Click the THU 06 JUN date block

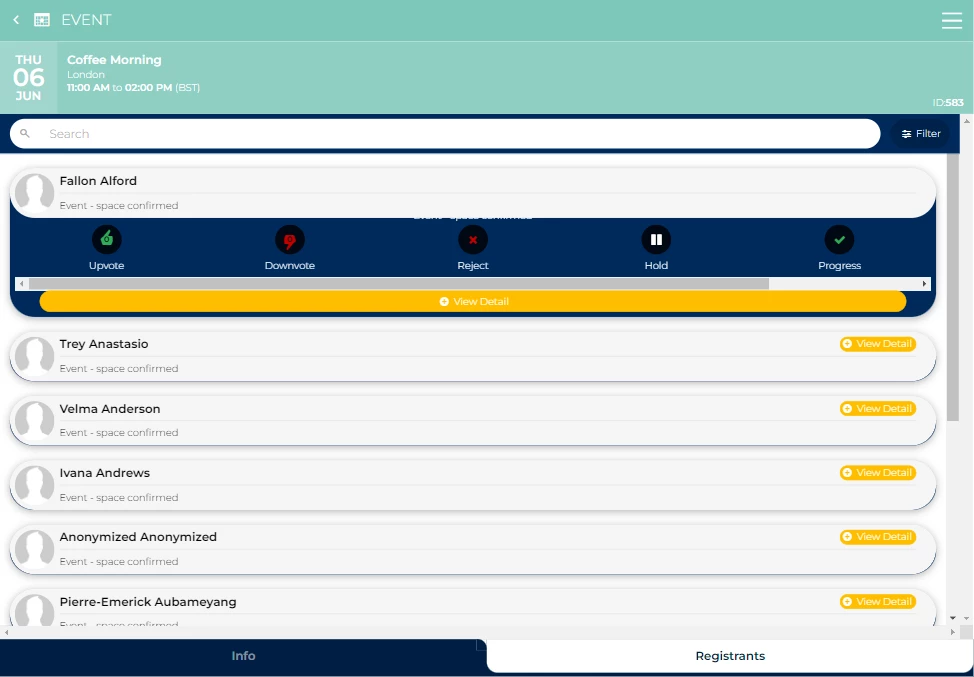point(29,78)
